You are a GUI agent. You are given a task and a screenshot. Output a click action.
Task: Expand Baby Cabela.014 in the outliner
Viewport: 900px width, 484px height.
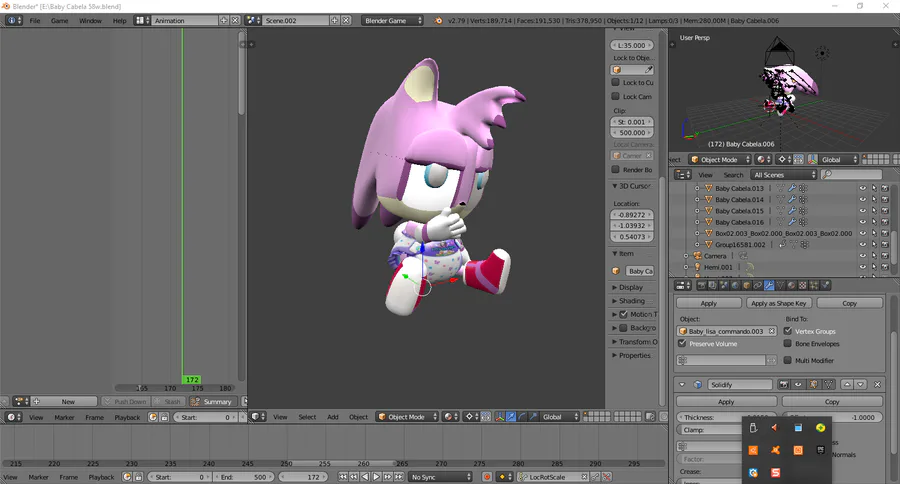(697, 200)
